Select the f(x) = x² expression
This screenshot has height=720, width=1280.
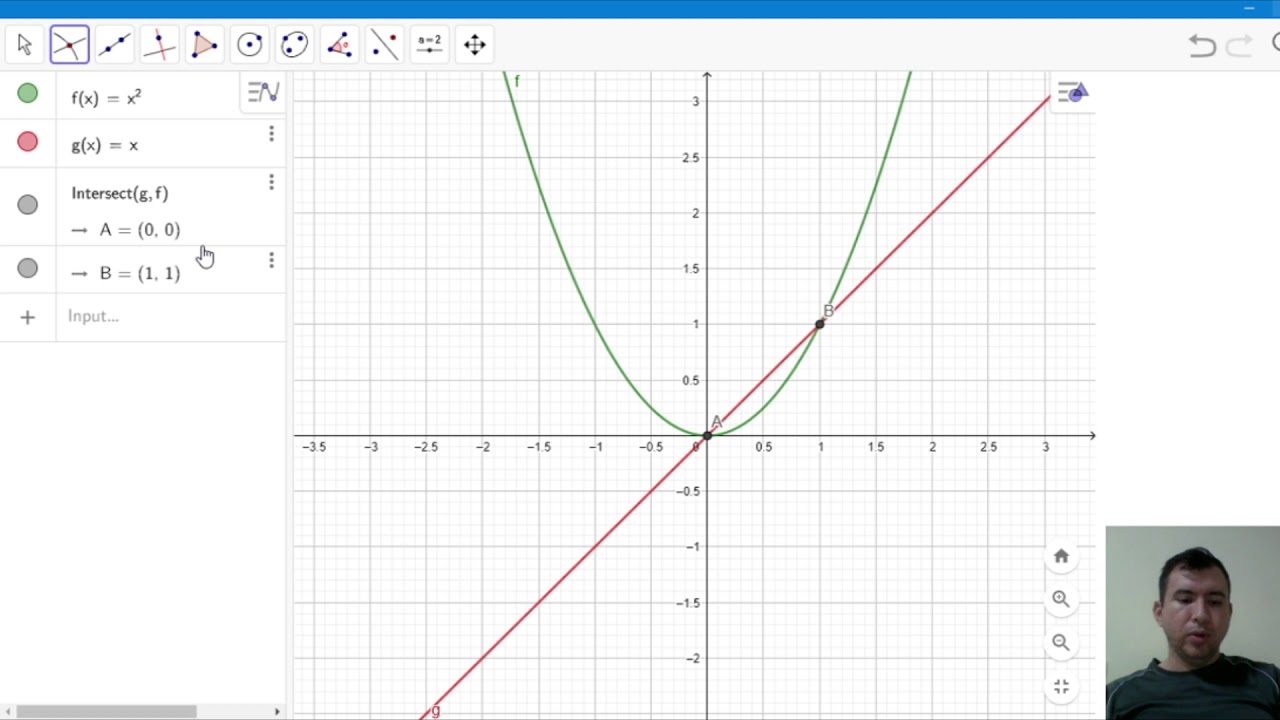pyautogui.click(x=106, y=97)
